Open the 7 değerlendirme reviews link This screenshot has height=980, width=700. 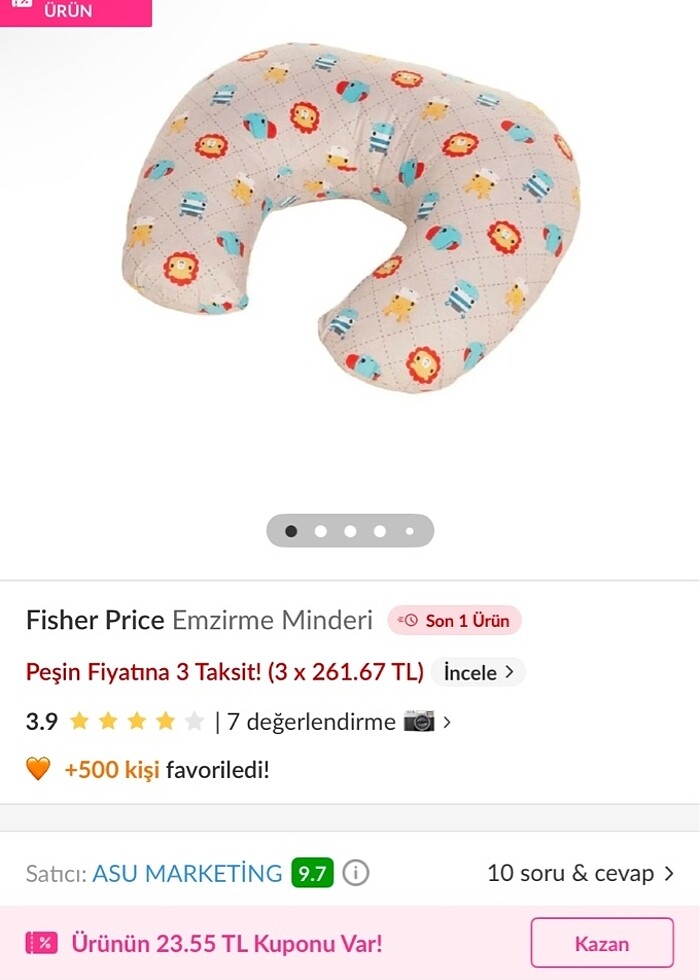pyautogui.click(x=311, y=721)
